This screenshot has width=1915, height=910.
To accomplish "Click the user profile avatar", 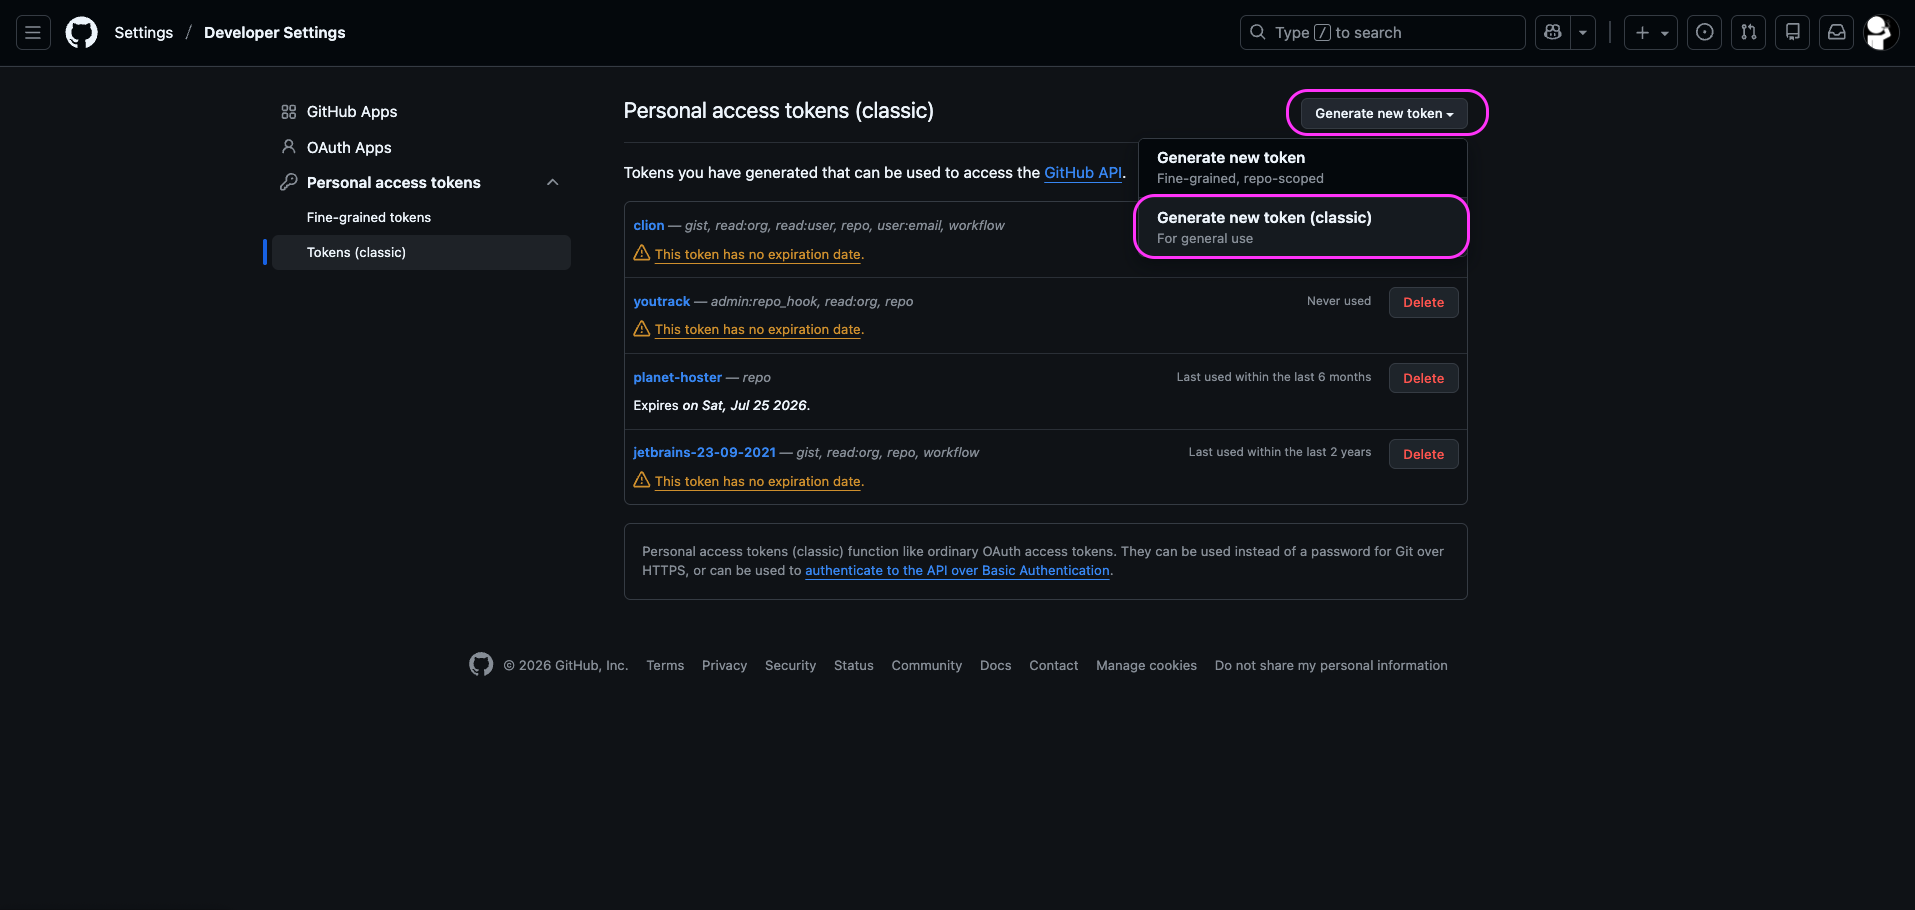I will point(1878,33).
